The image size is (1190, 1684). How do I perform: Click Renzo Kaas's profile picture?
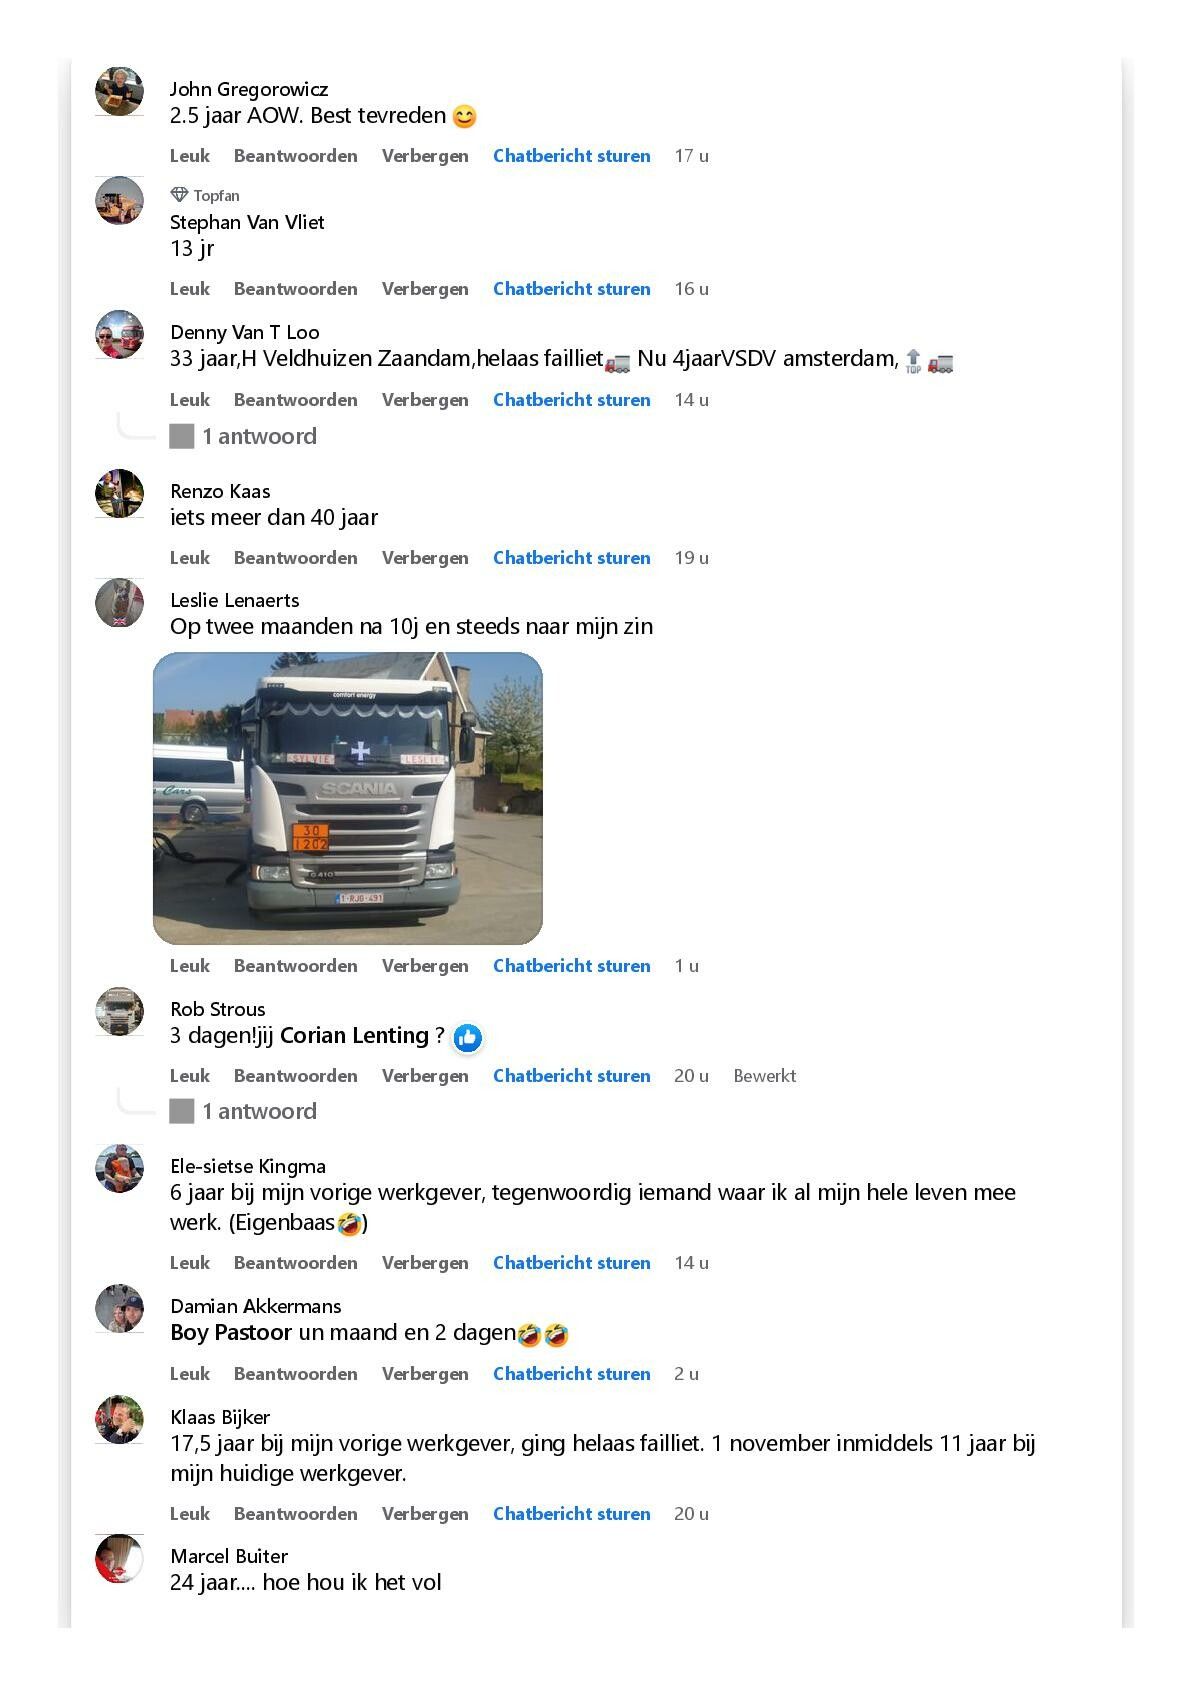pyautogui.click(x=119, y=493)
